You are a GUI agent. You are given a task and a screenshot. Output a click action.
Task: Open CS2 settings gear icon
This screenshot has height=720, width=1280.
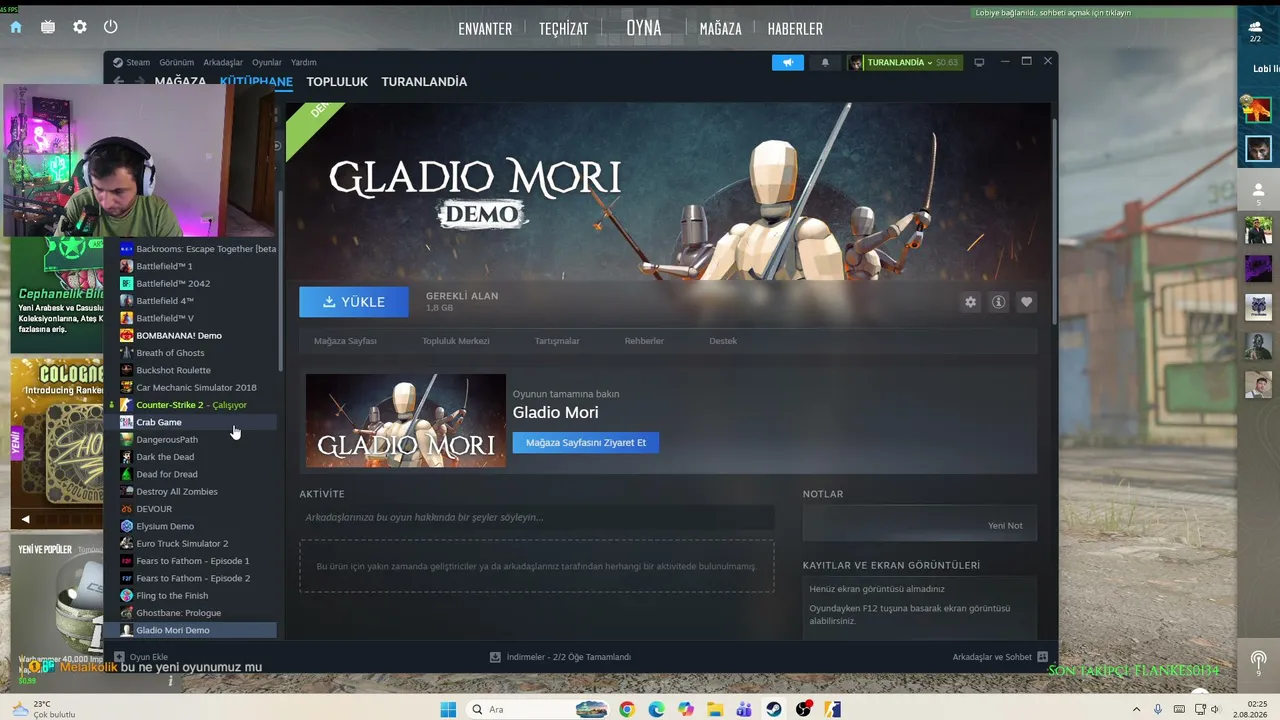point(80,27)
